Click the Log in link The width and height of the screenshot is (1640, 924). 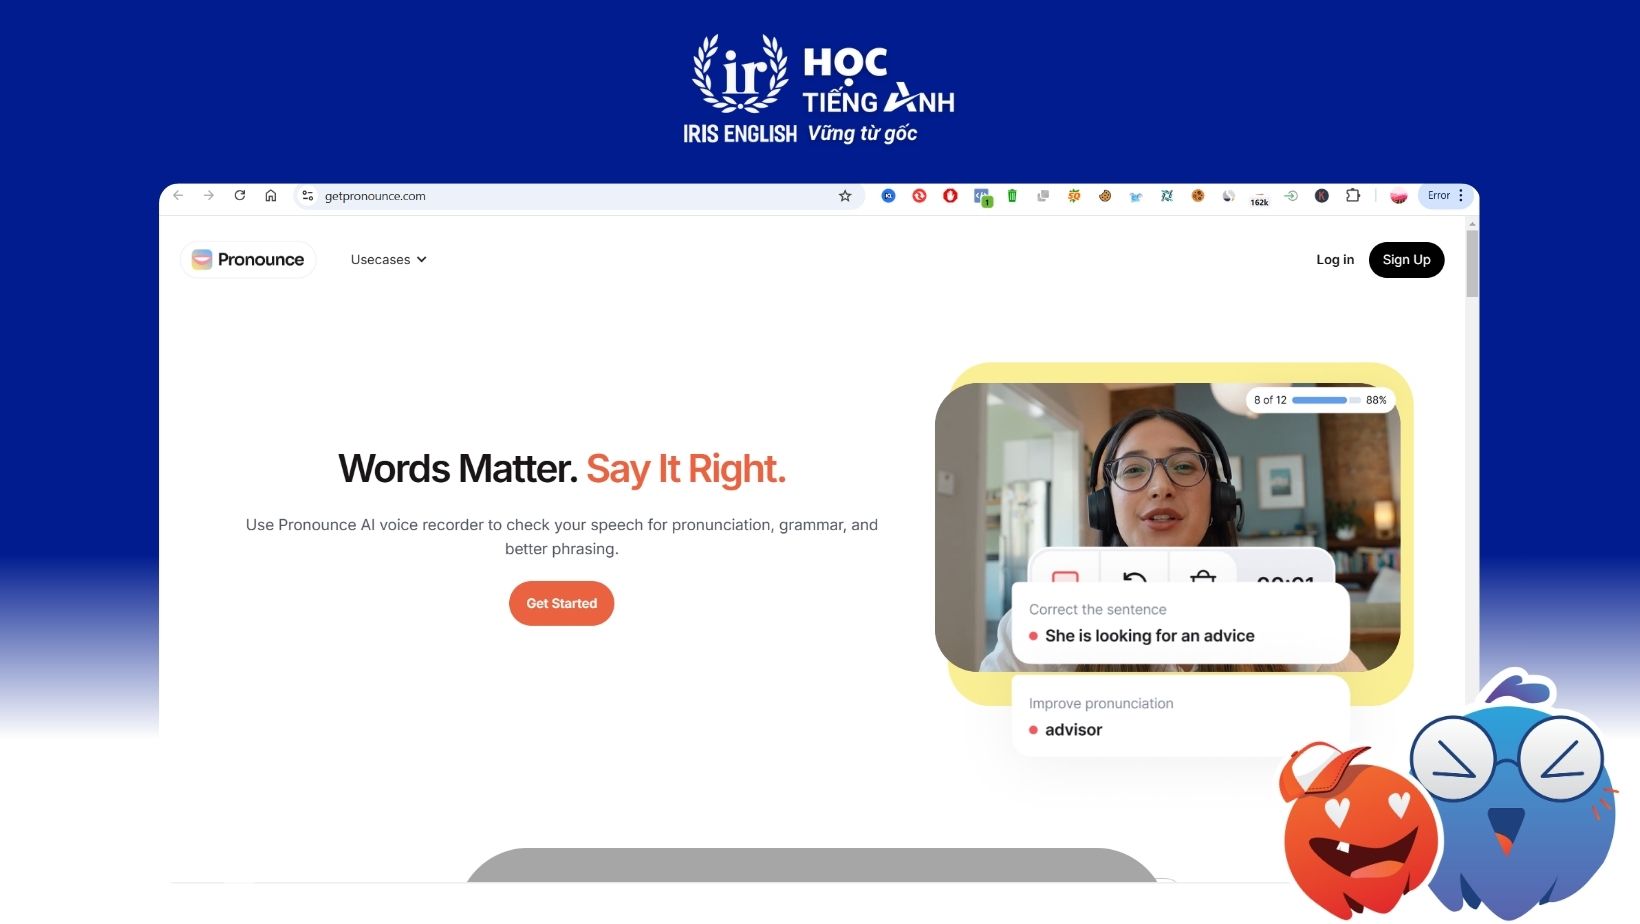(1335, 259)
